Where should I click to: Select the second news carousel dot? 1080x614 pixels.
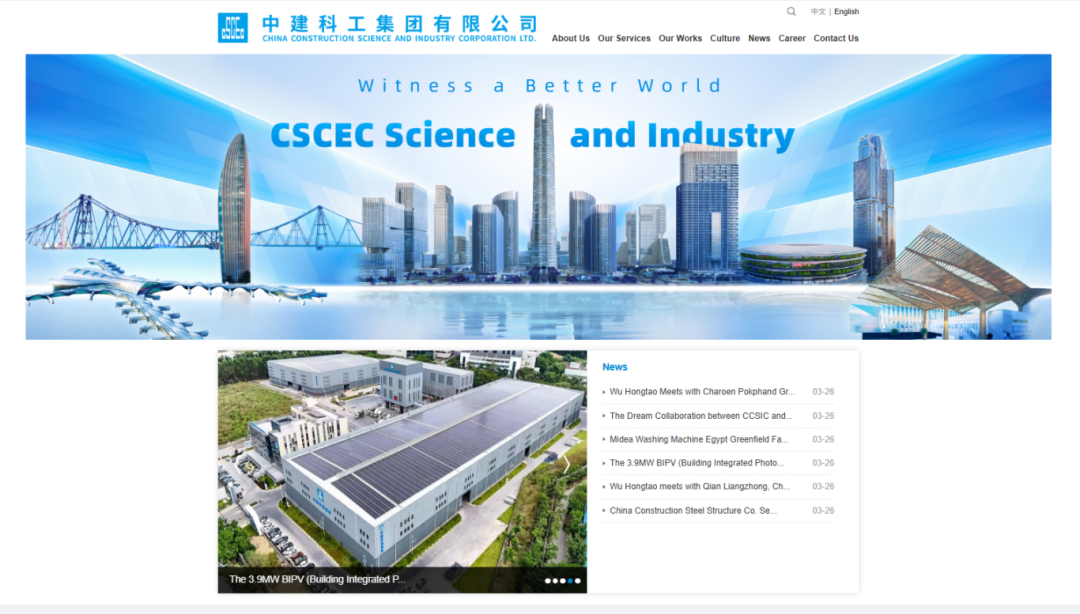[555, 581]
